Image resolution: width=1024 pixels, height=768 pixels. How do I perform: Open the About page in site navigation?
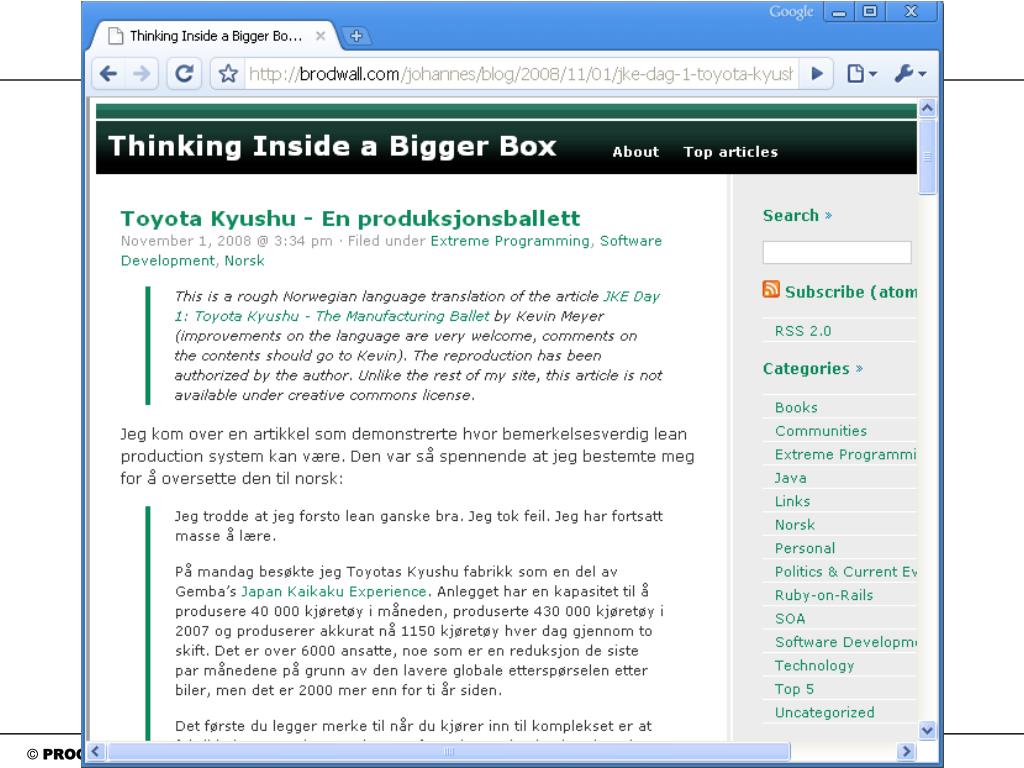point(635,152)
